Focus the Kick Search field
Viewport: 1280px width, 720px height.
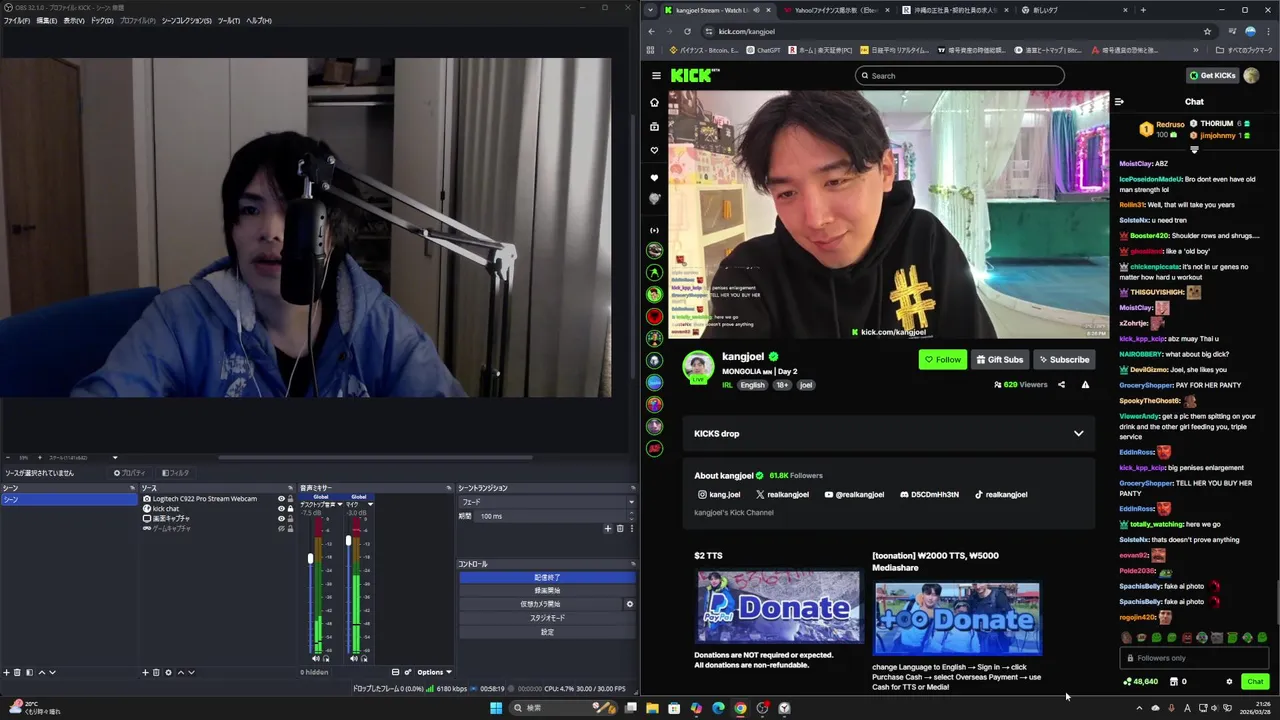coord(960,75)
